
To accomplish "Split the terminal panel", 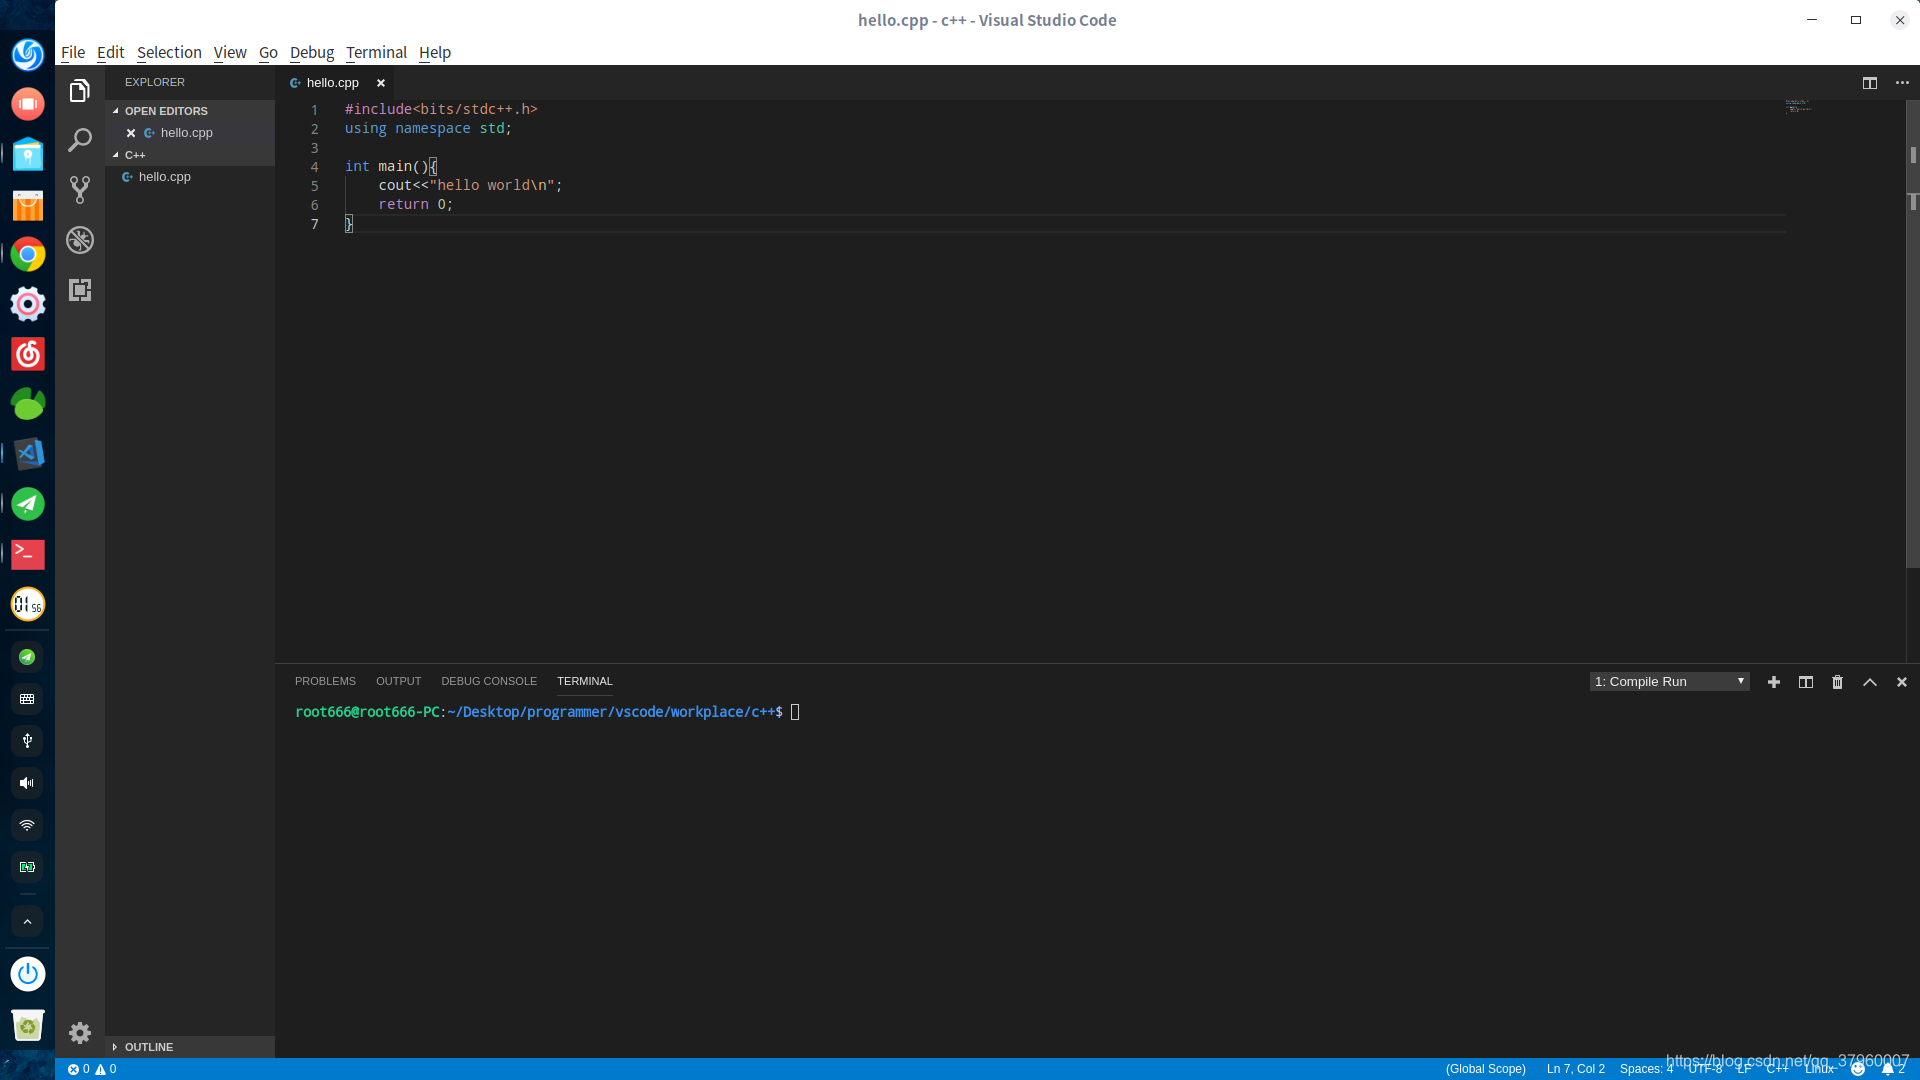I will 1805,682.
